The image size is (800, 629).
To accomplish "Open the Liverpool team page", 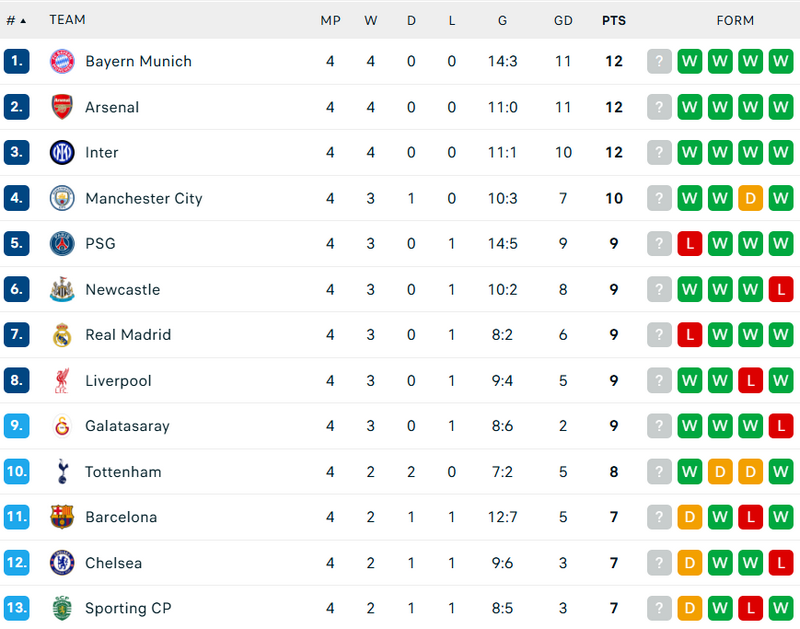I will [x=118, y=381].
